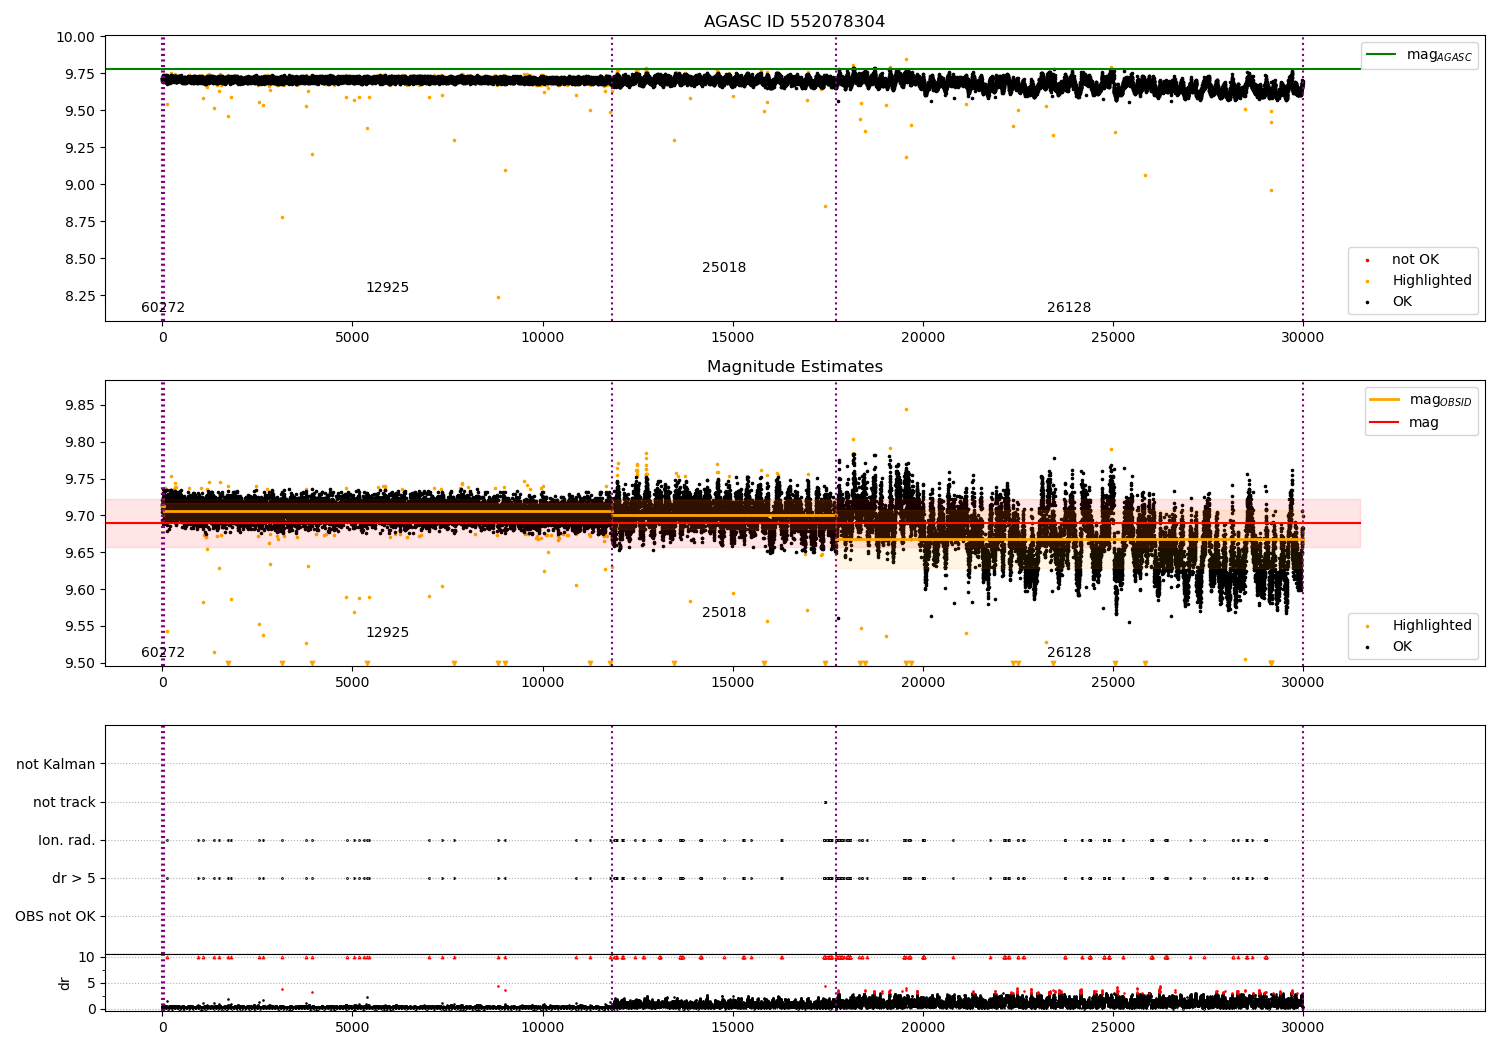Image resolution: width=1500 pixels, height=1050 pixels.
Task: Click 'Highlighted' legend entry in Magnitude Estimates plot
Action: click(x=1419, y=626)
